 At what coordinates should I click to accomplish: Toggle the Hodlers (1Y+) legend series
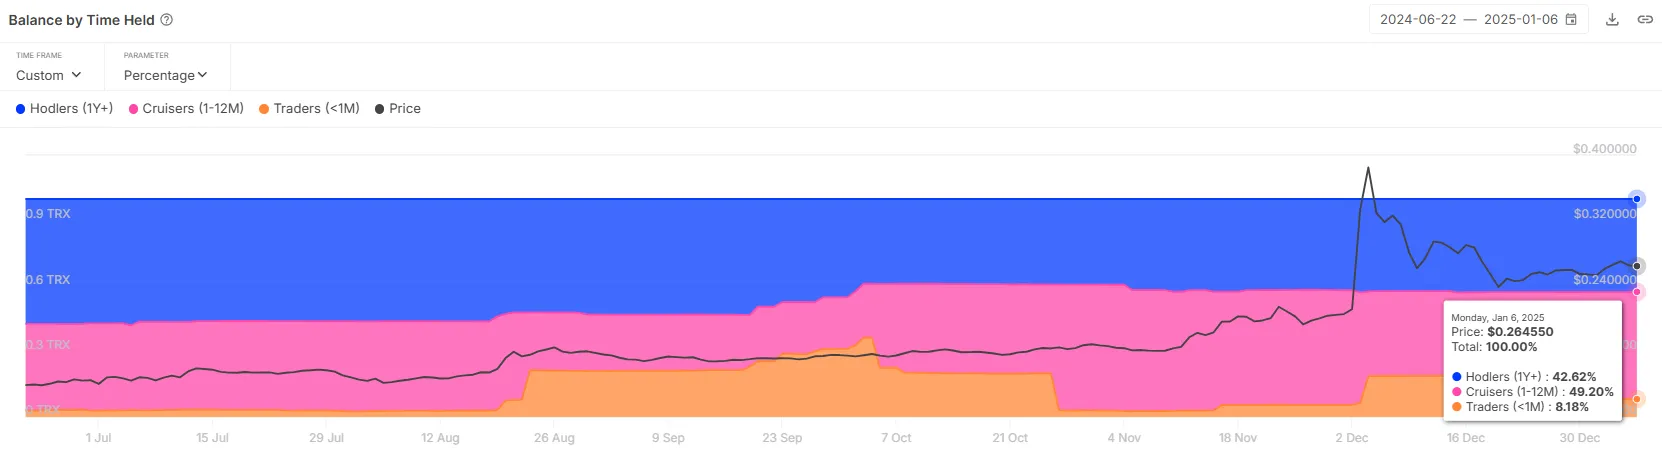tap(64, 108)
